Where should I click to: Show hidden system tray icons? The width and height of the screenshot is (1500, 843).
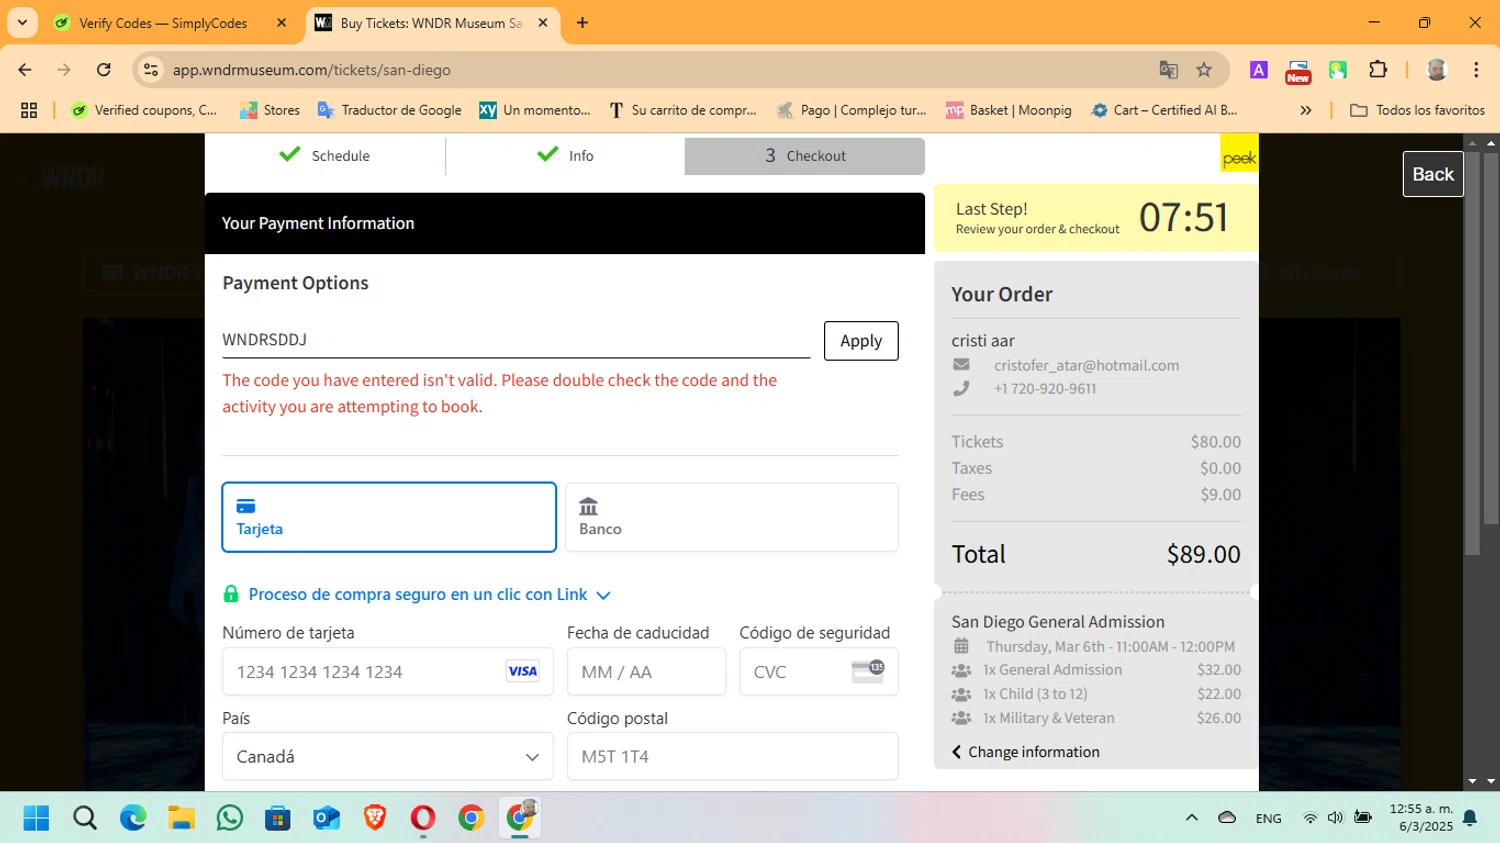[x=1191, y=818]
